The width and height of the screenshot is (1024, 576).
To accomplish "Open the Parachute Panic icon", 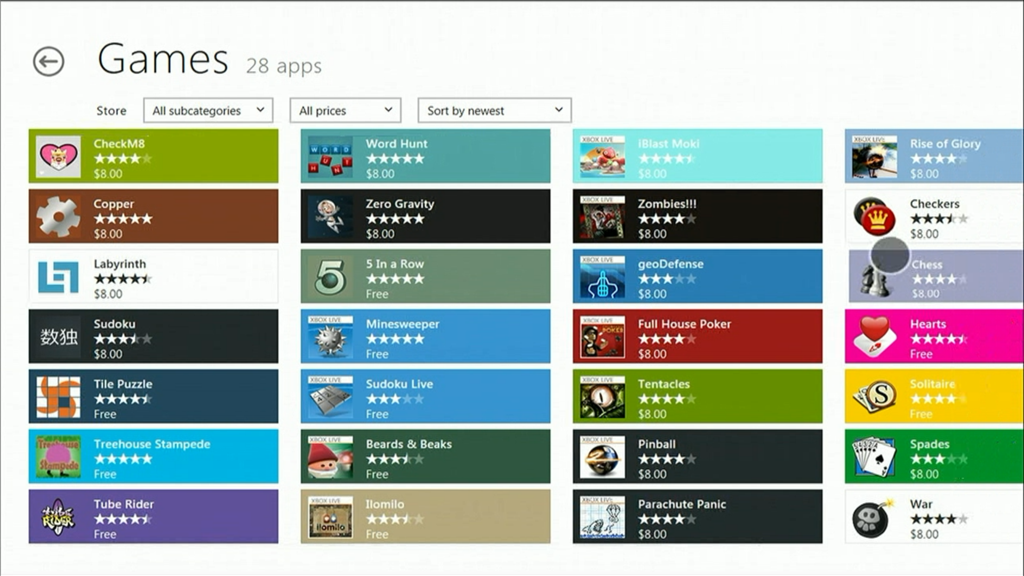I will click(x=602, y=517).
